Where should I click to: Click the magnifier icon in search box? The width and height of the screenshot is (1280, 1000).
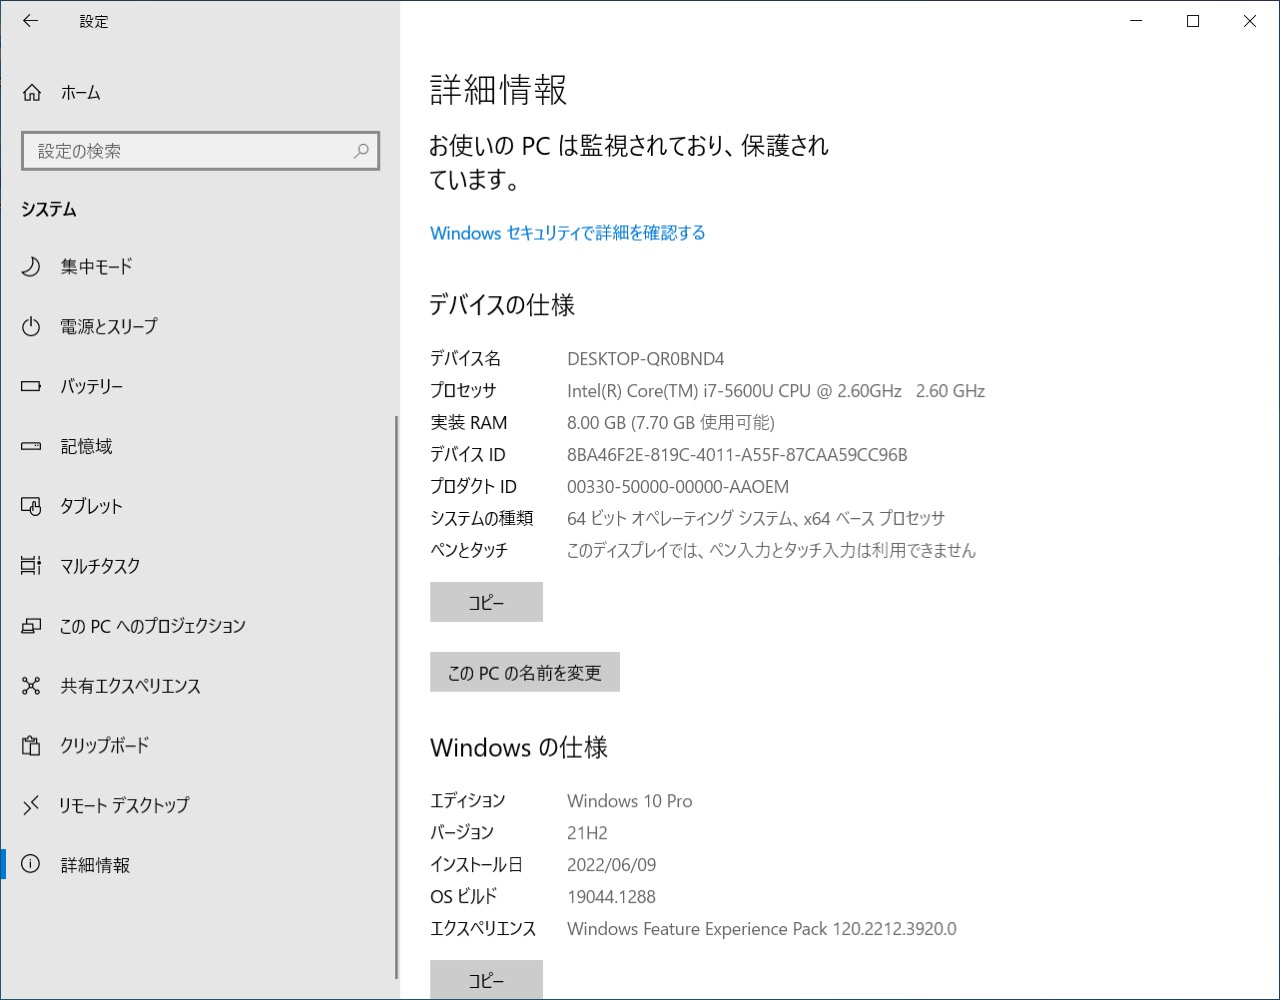pos(361,151)
